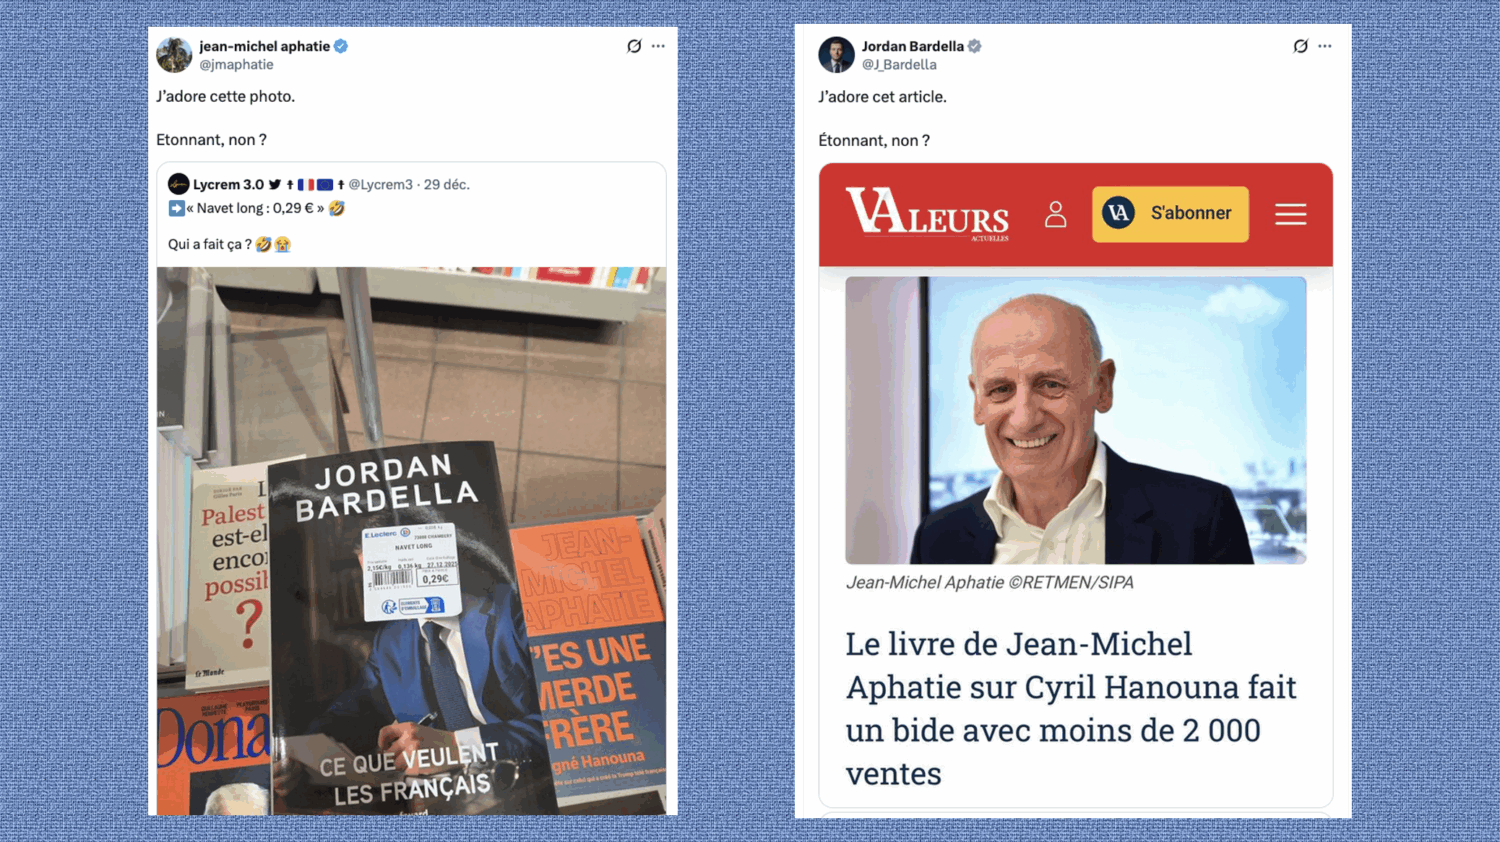Click the Grok icon on Aphatie's tweet
This screenshot has height=842, width=1500.
[634, 46]
